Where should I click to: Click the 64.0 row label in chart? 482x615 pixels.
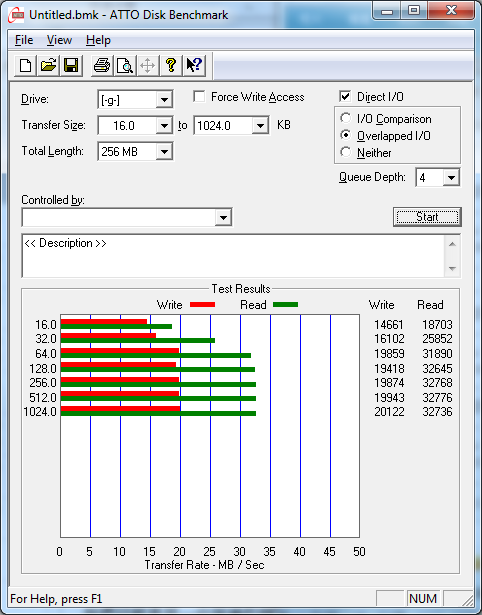pos(46,354)
